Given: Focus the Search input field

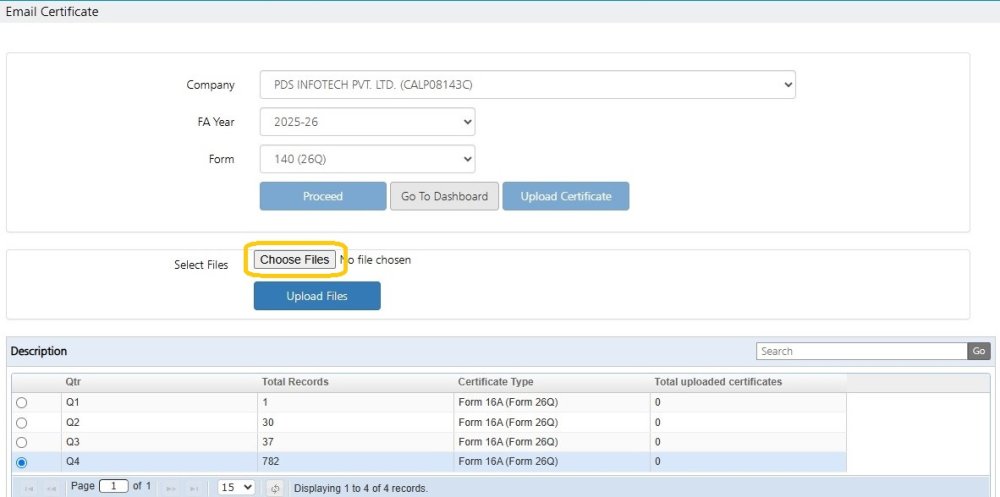Looking at the screenshot, I should click(x=862, y=351).
